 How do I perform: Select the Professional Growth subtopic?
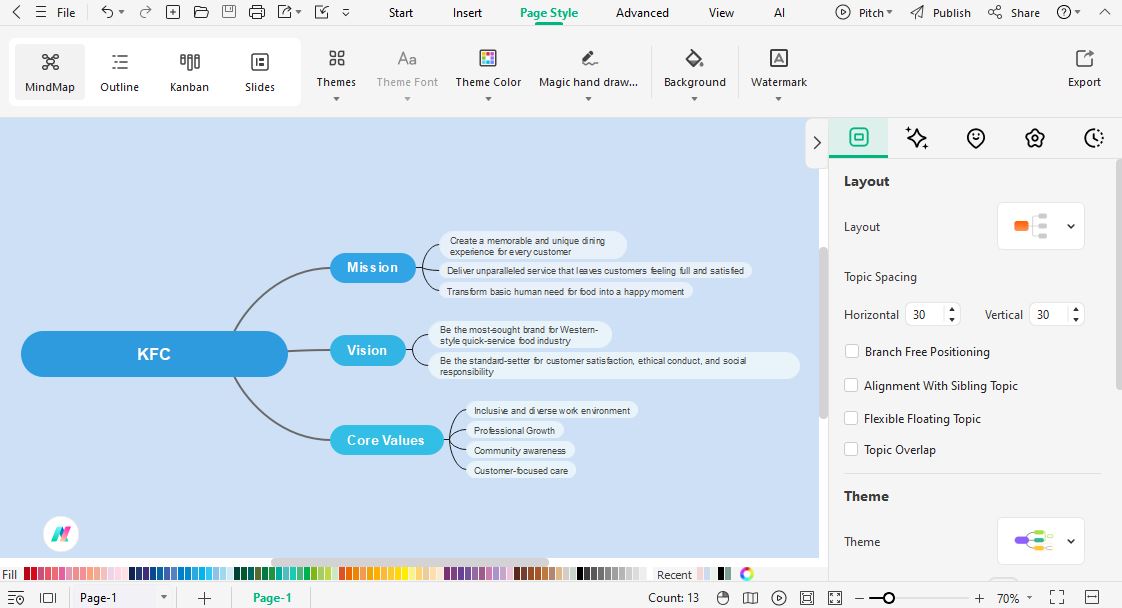click(x=514, y=431)
